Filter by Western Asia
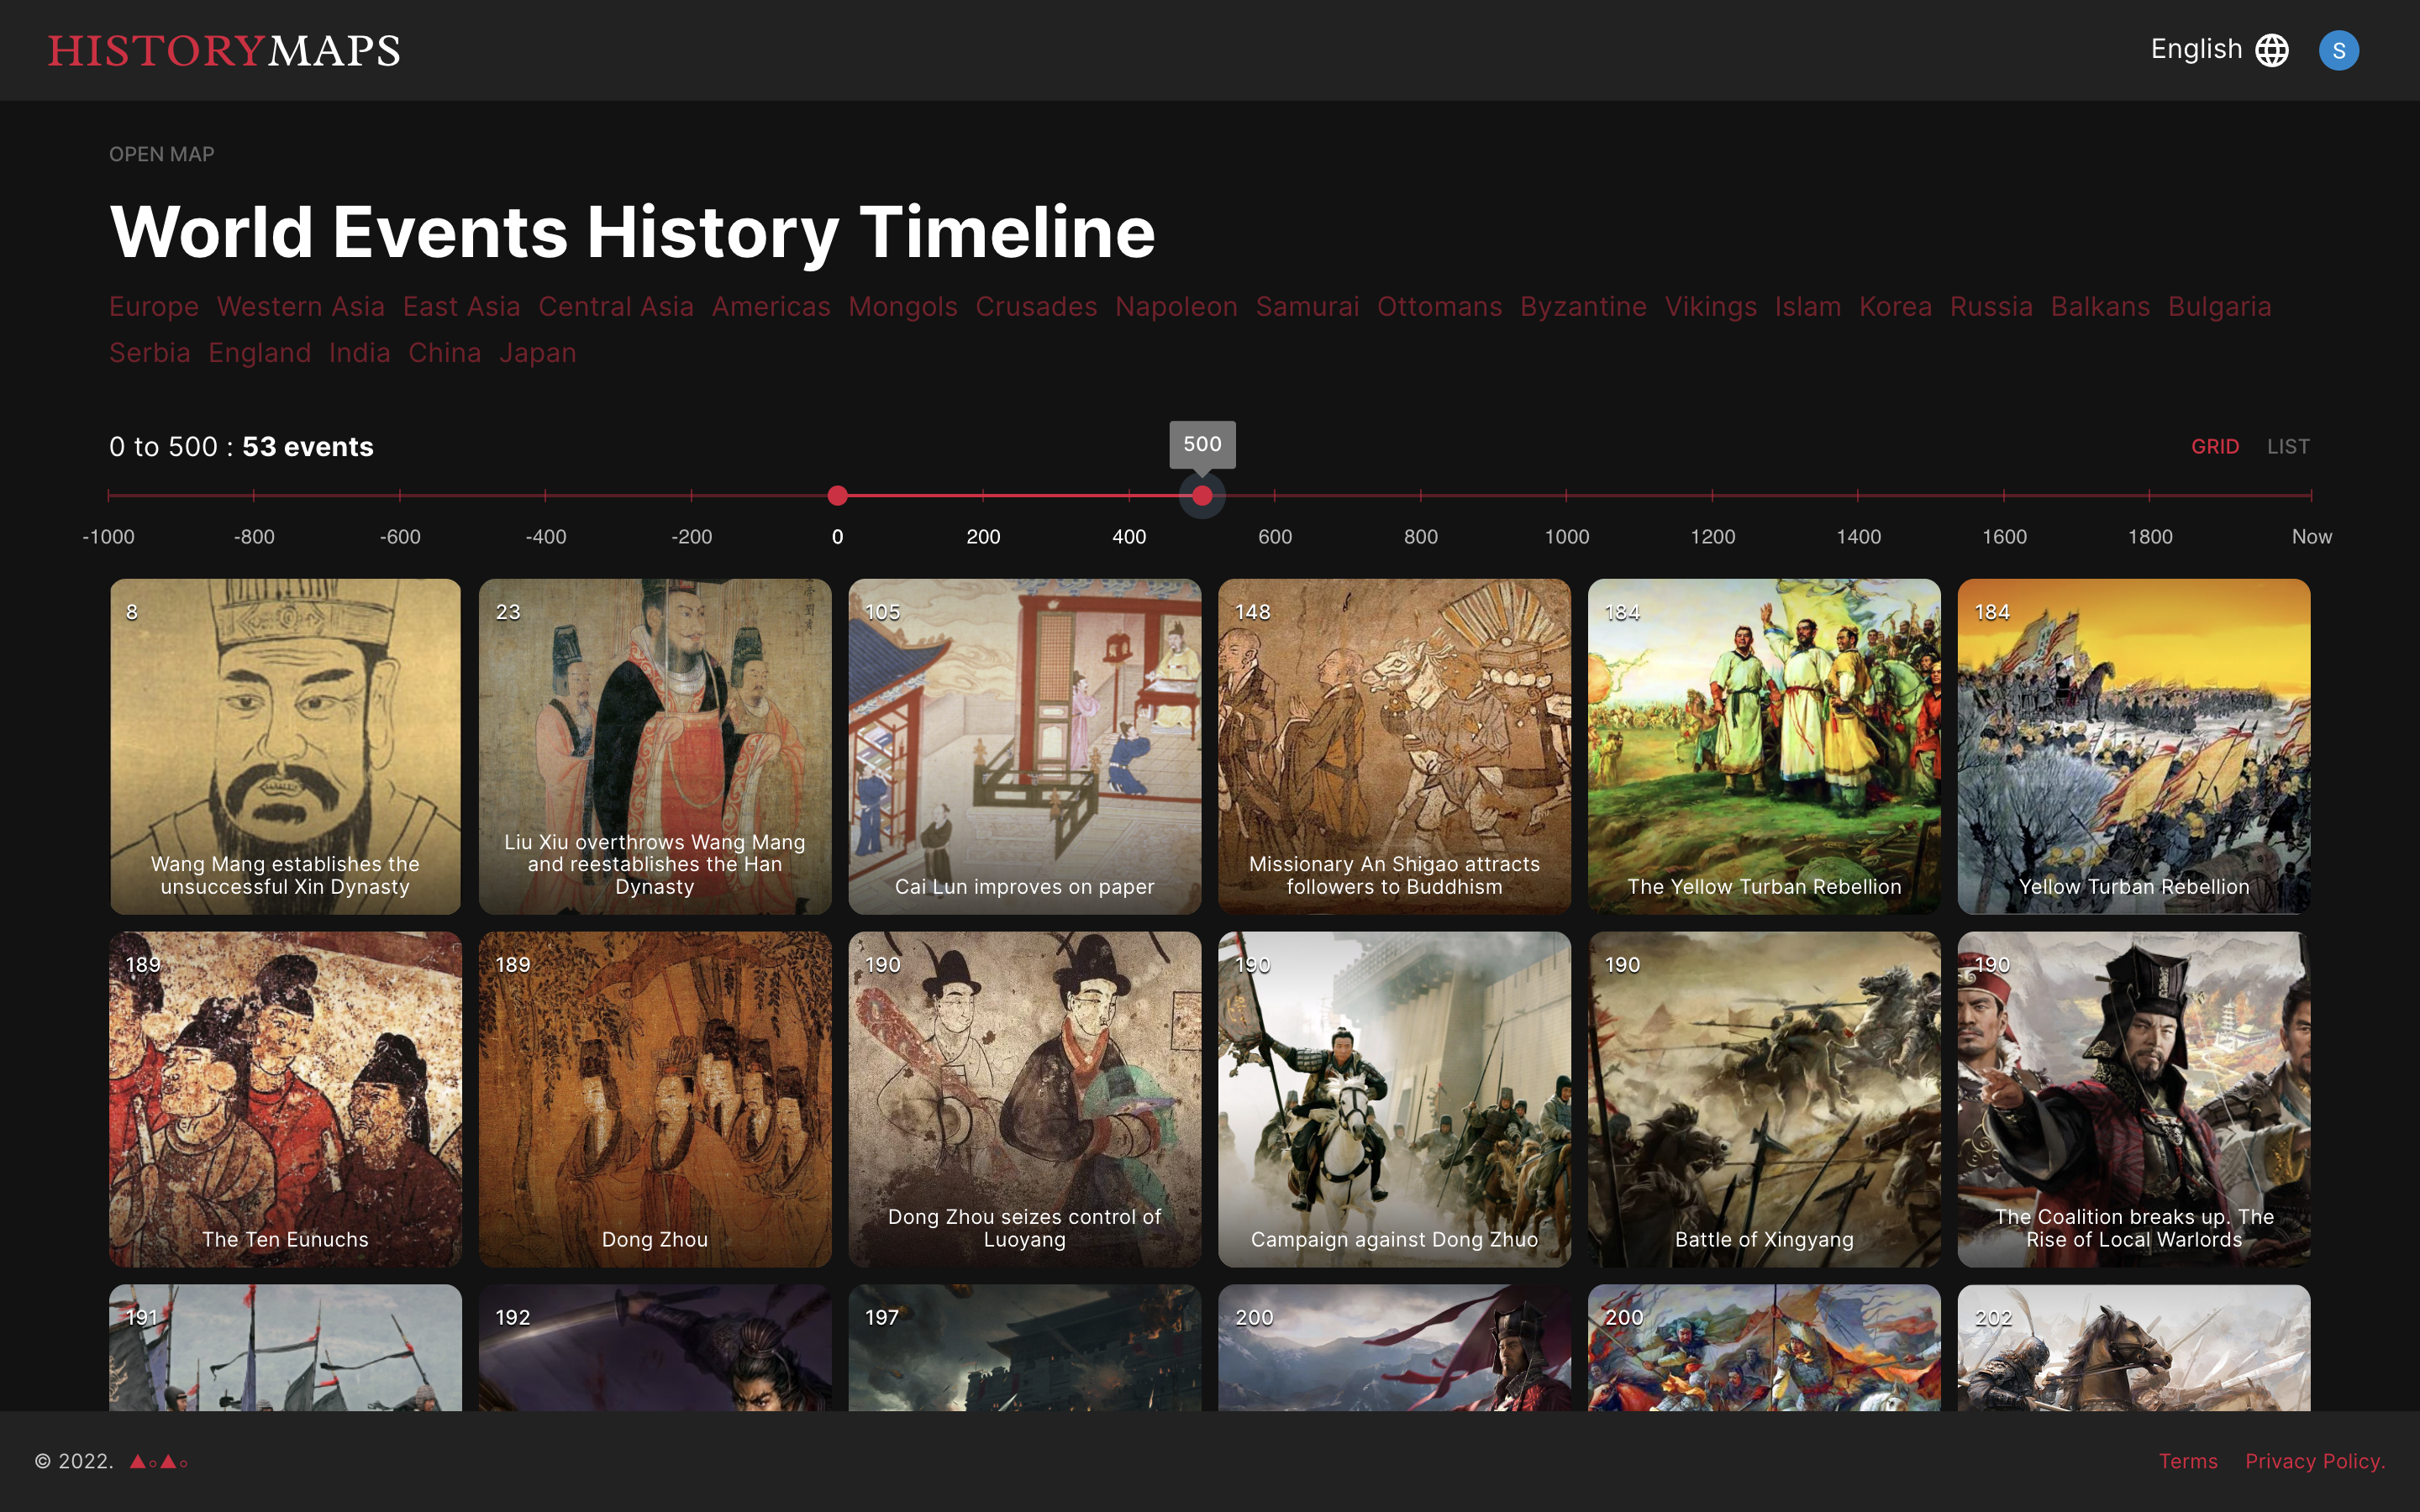This screenshot has width=2420, height=1512. click(301, 307)
